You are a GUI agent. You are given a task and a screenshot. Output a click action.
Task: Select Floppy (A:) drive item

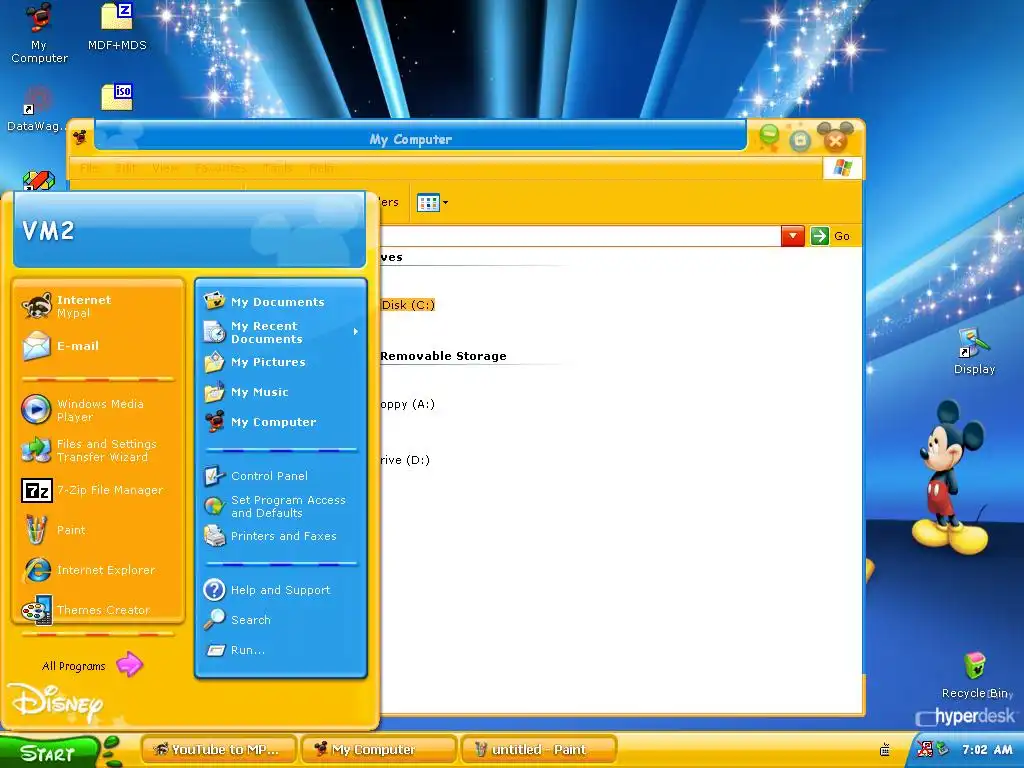tap(408, 404)
